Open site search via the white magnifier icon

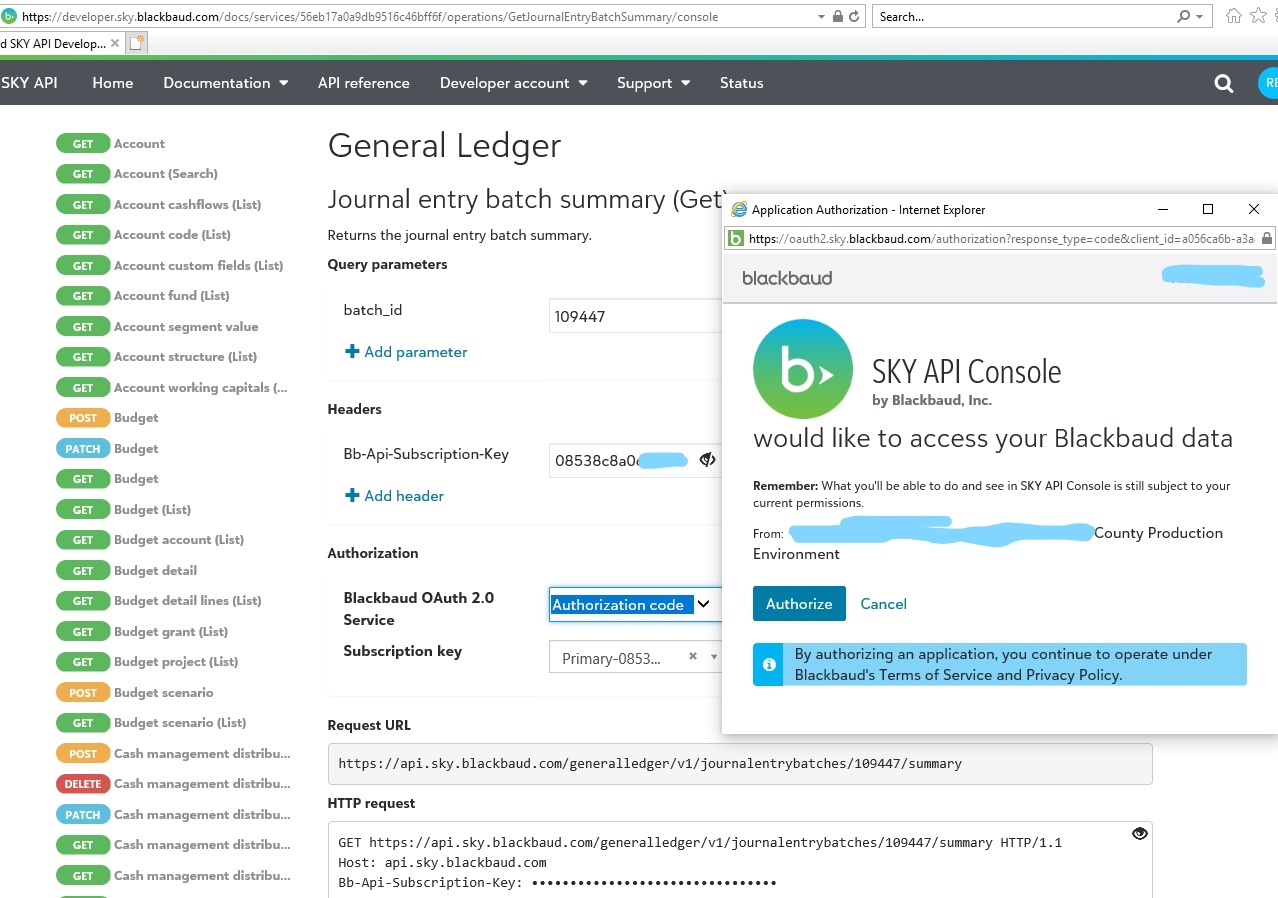(1223, 84)
